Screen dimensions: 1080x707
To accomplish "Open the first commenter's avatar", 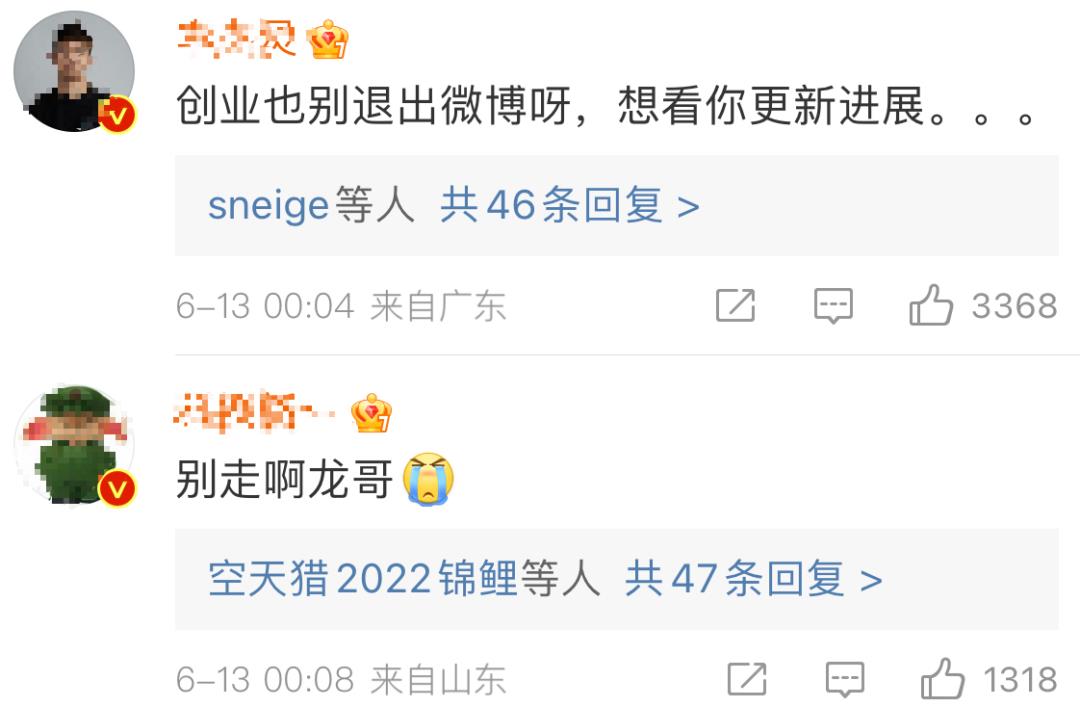I will pyautogui.click(x=74, y=71).
